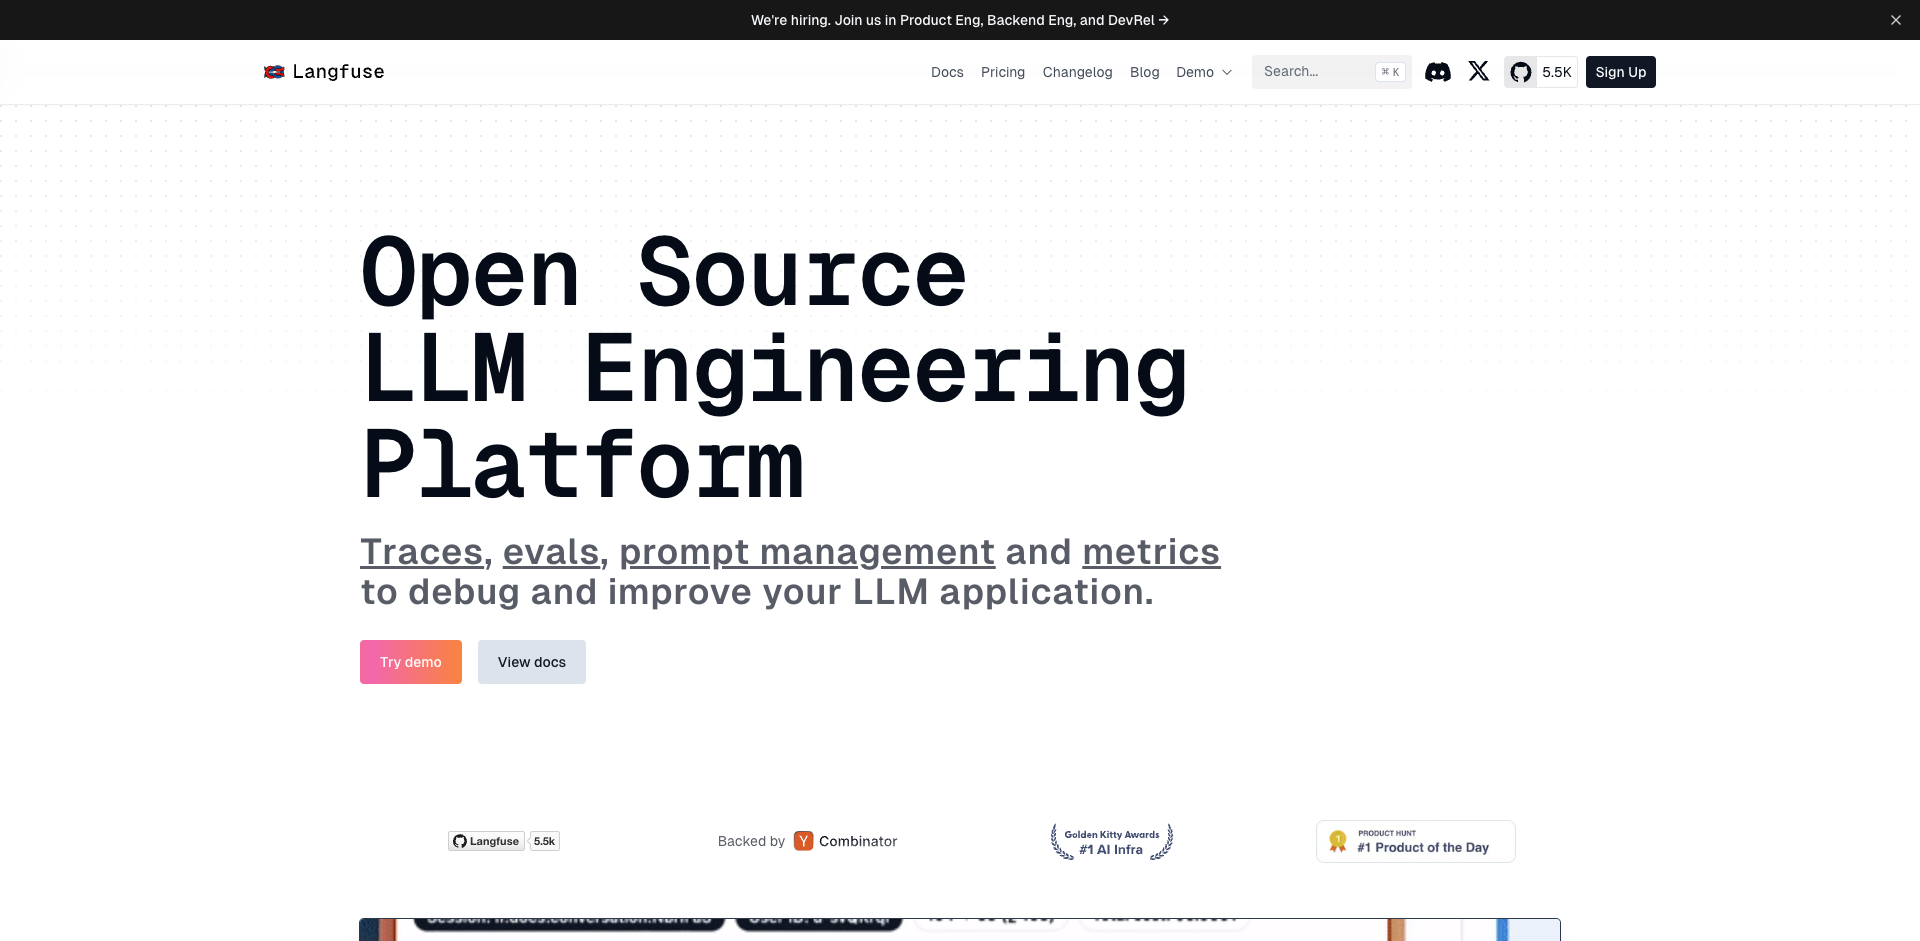Go to the Changelog page
The image size is (1920, 941).
click(x=1077, y=72)
